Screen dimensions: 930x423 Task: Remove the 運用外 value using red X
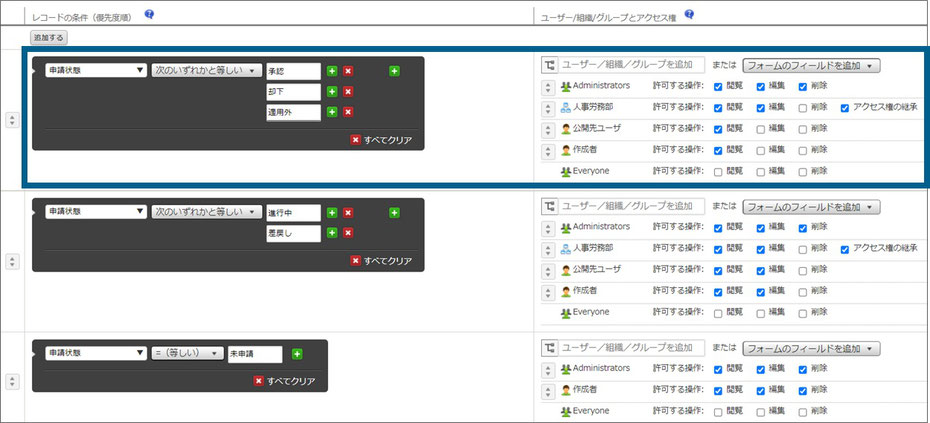[x=348, y=113]
